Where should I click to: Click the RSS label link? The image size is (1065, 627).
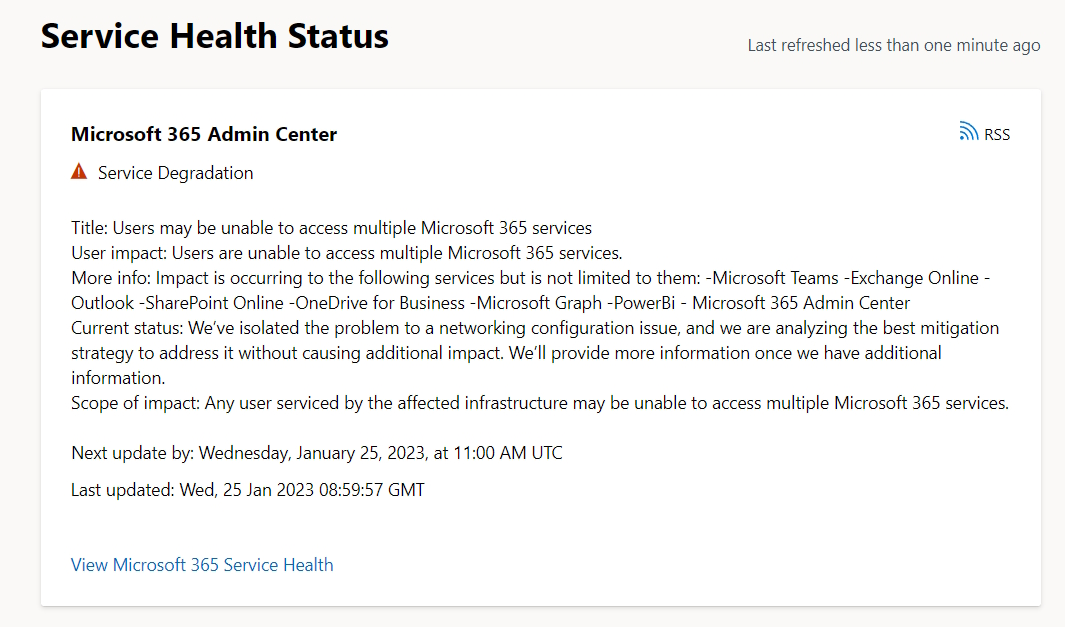coord(996,133)
